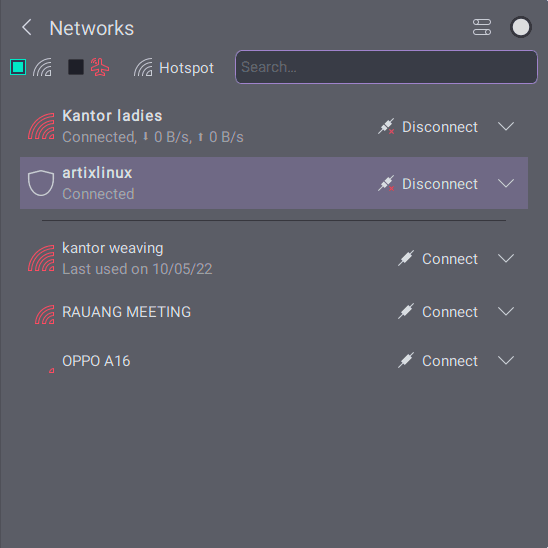The height and width of the screenshot is (548, 548).
Task: Click Last used on 10/05/22 text
Action: coord(137,269)
